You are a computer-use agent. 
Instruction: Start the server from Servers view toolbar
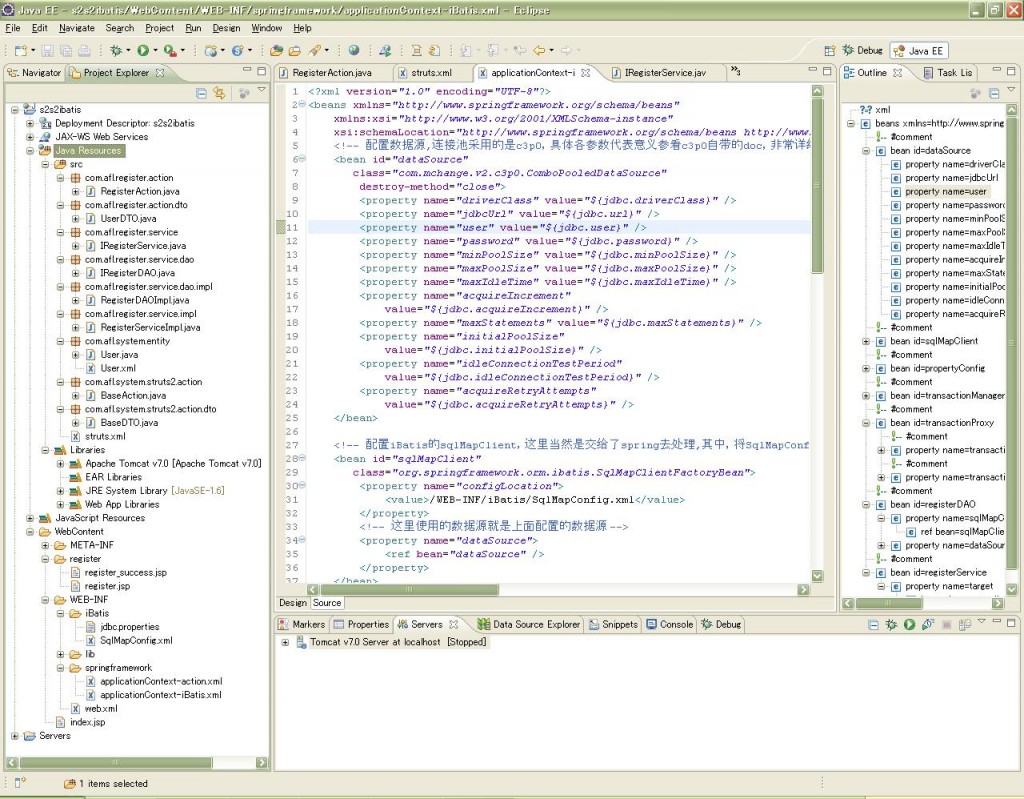point(909,625)
